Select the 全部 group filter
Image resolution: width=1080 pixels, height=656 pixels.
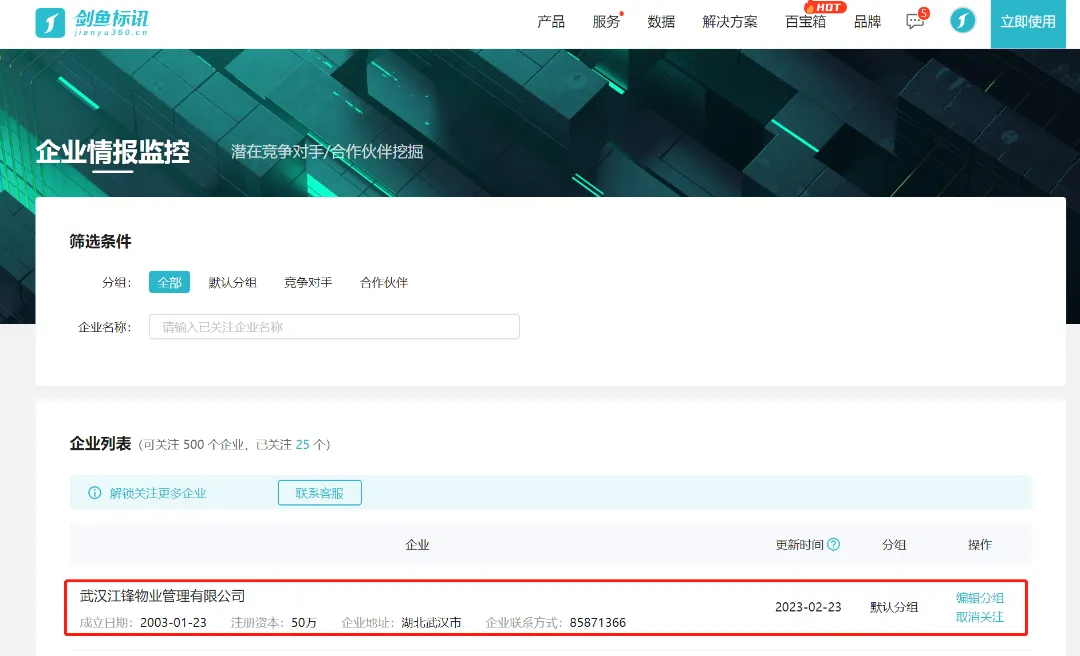pos(169,282)
